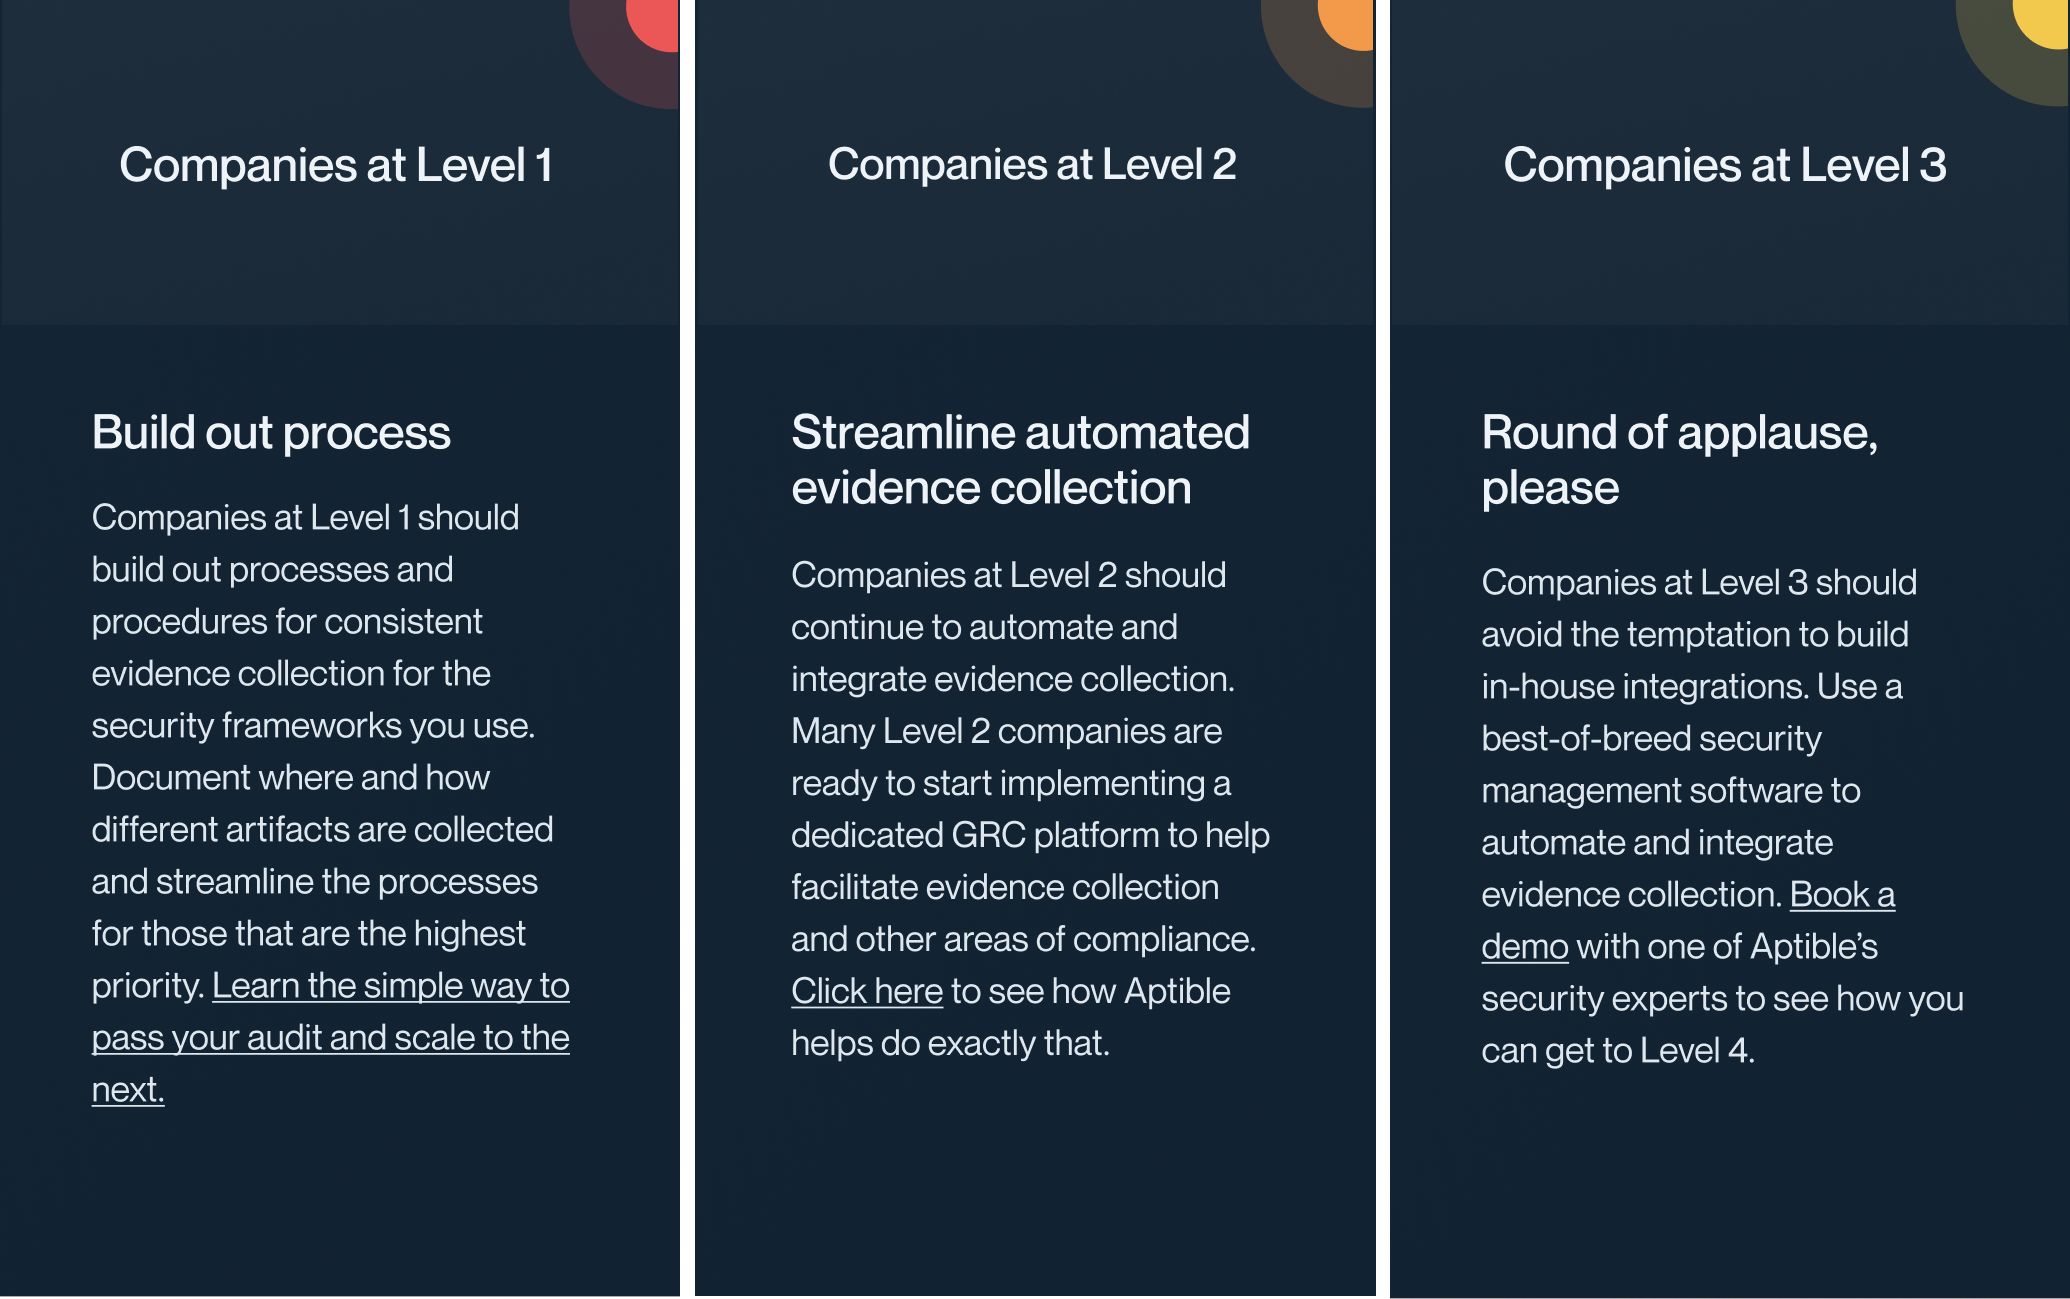
Task: Click 'Streamline automated evidence collection' subheading
Action: 1020,460
